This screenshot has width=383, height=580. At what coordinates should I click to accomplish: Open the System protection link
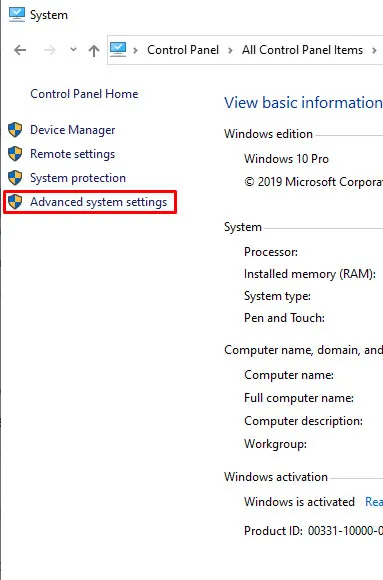tap(78, 178)
